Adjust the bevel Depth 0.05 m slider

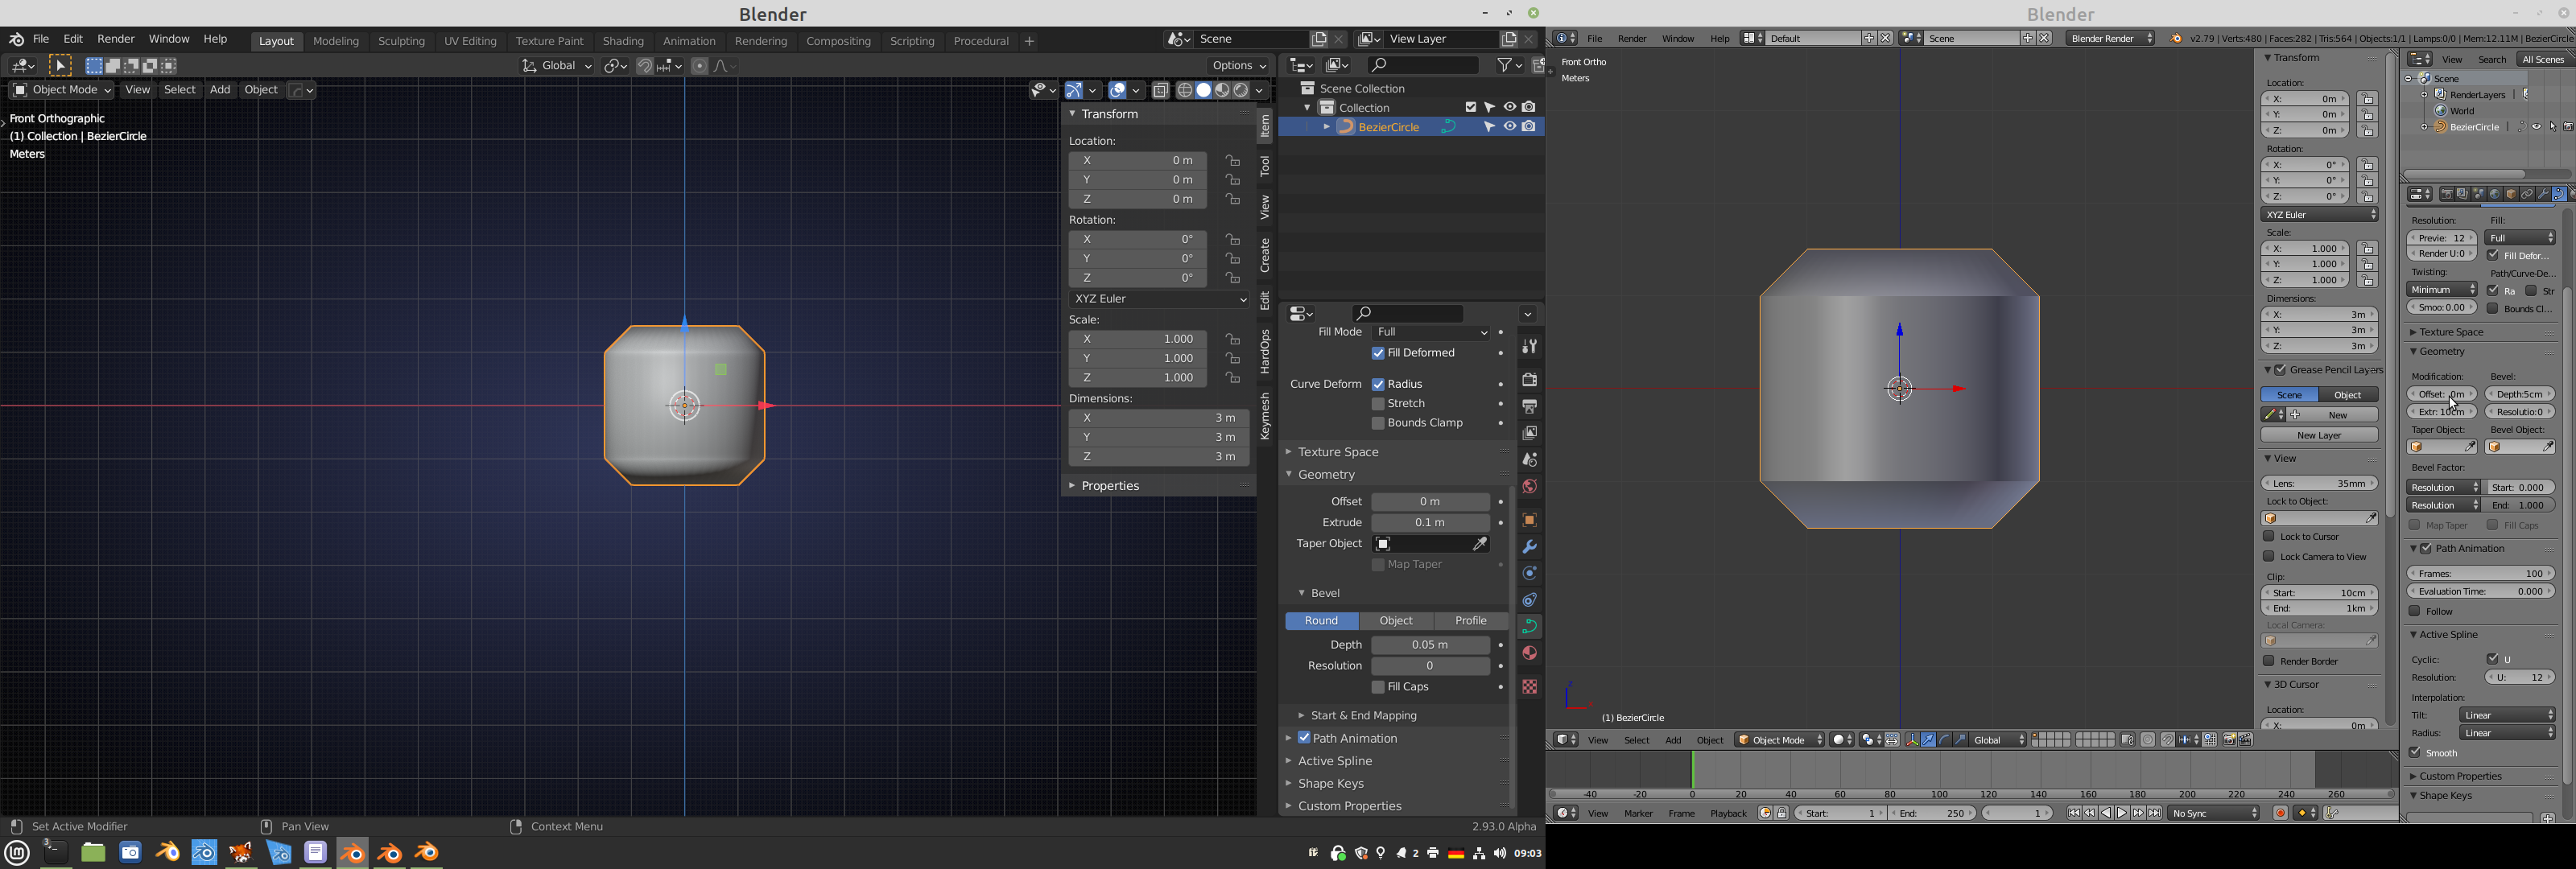tap(1430, 646)
